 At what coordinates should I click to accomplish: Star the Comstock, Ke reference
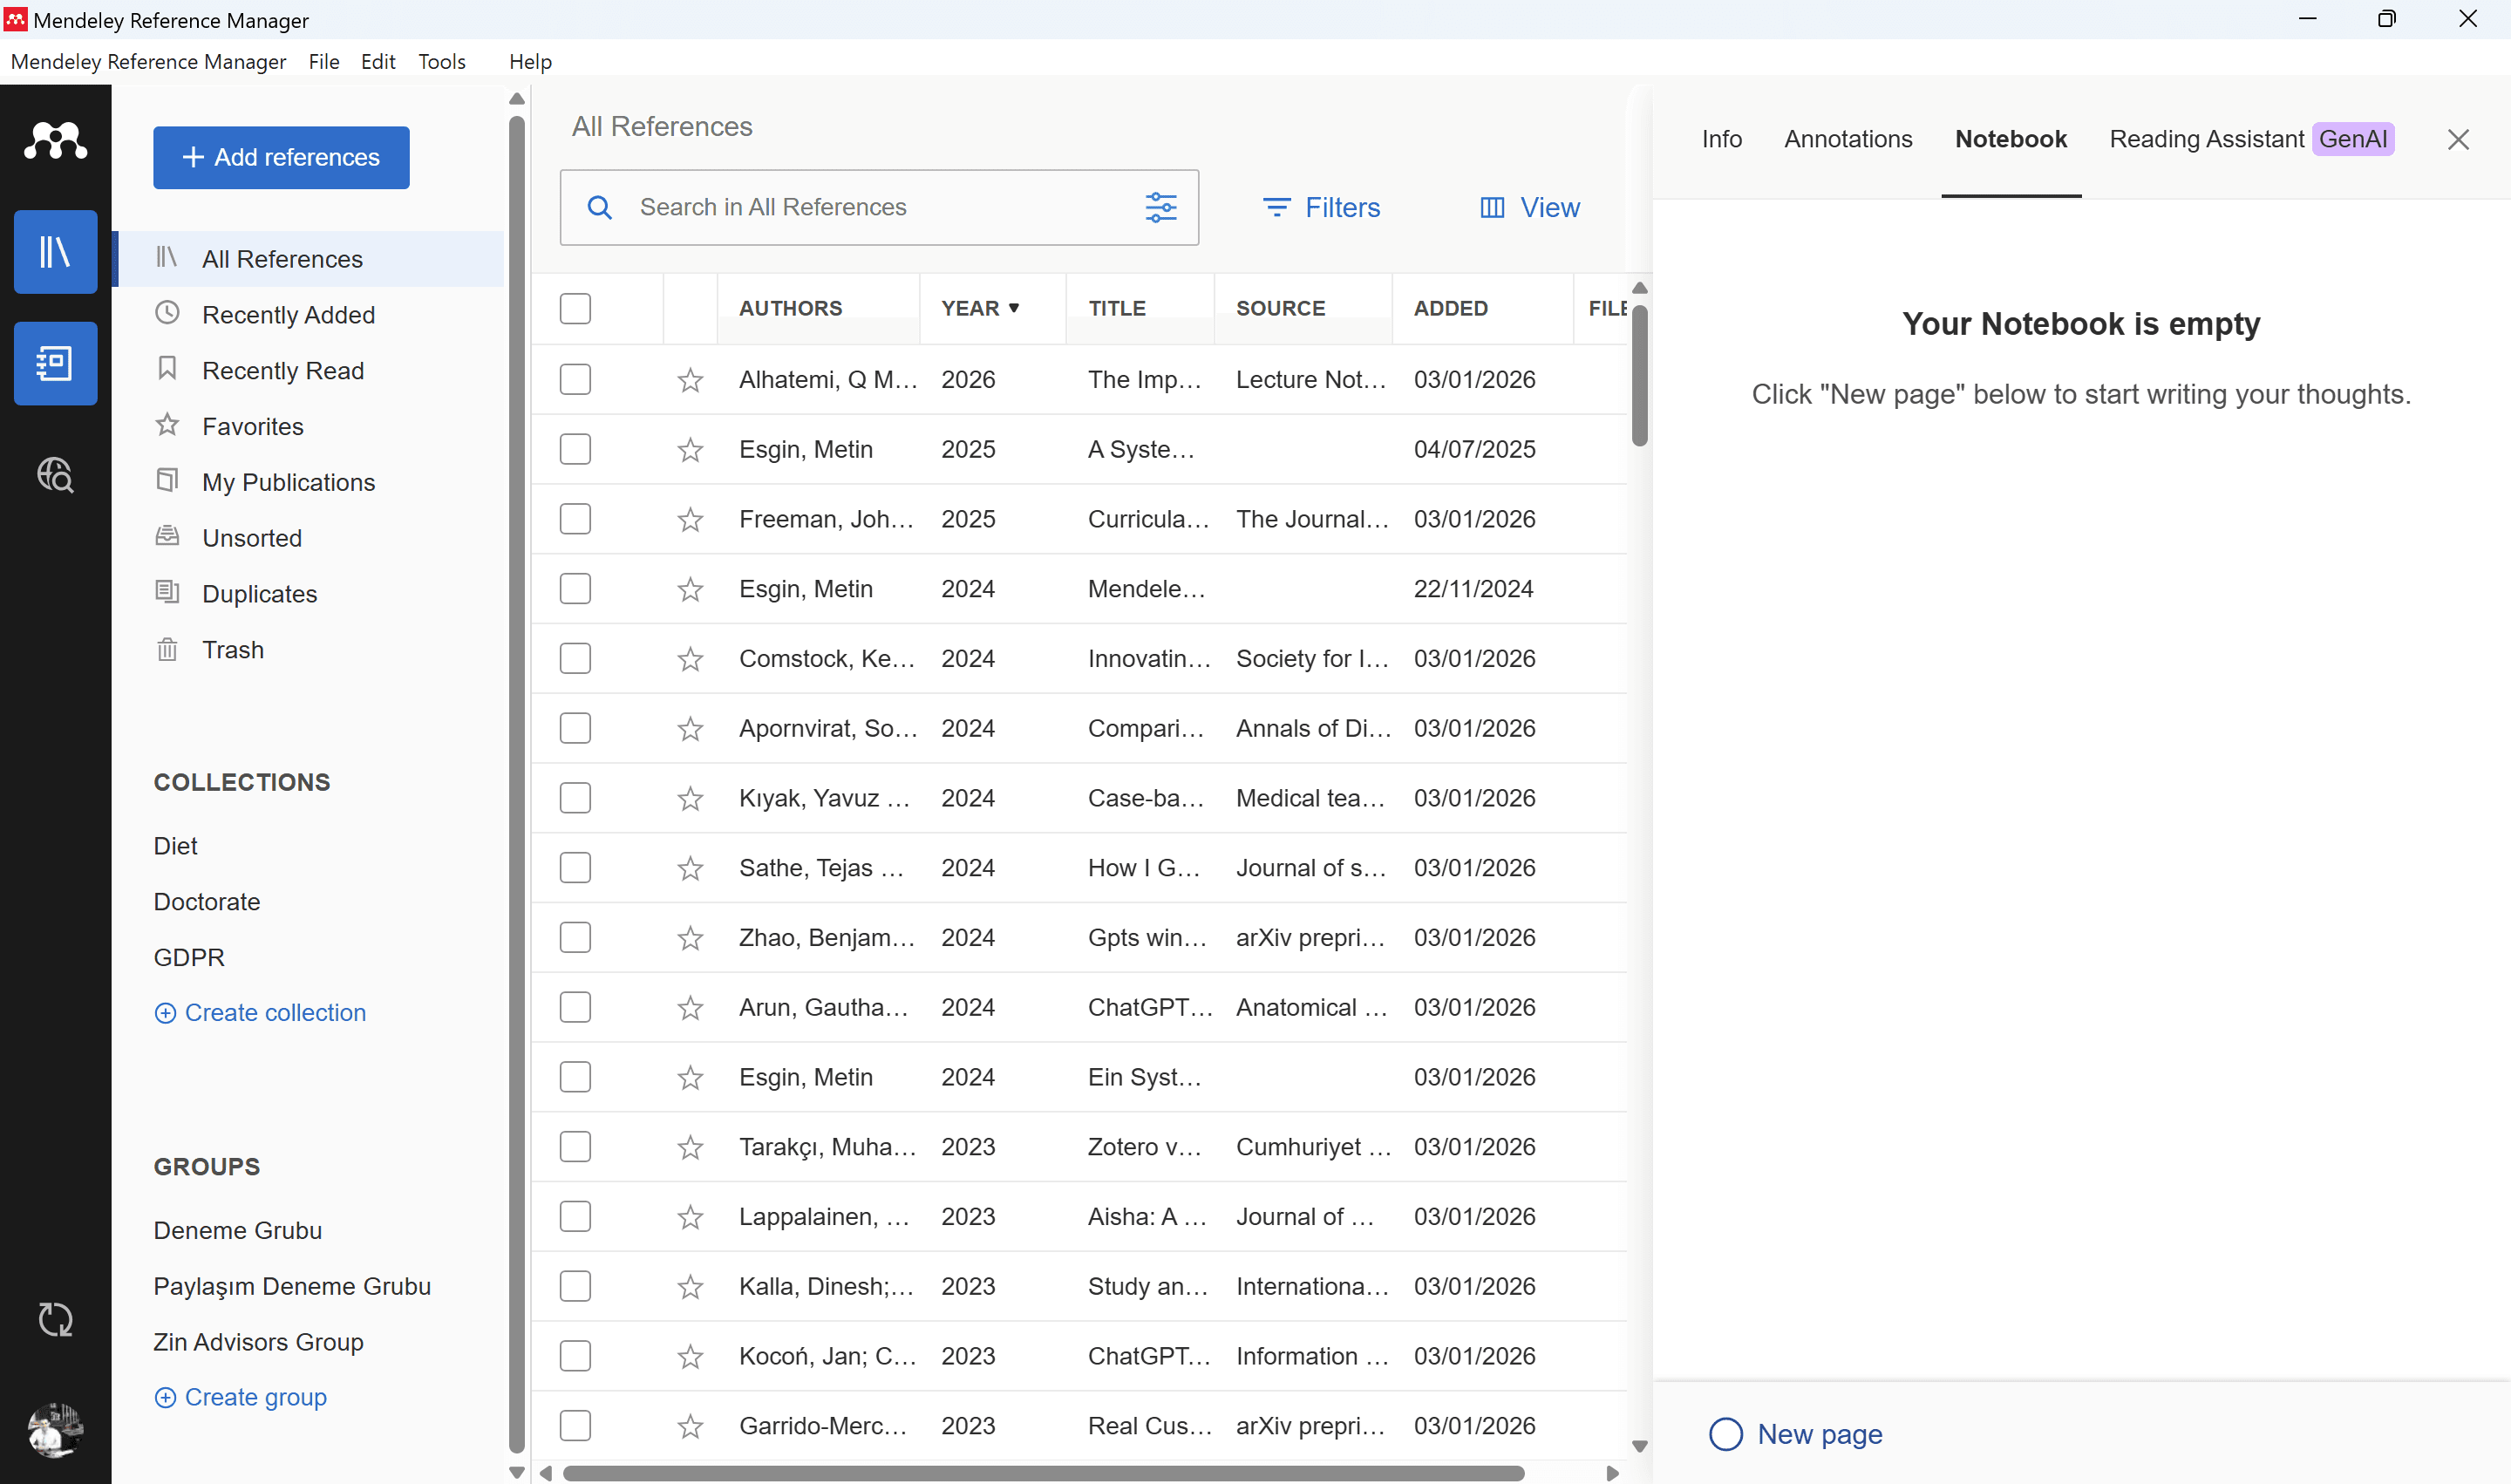coord(690,659)
